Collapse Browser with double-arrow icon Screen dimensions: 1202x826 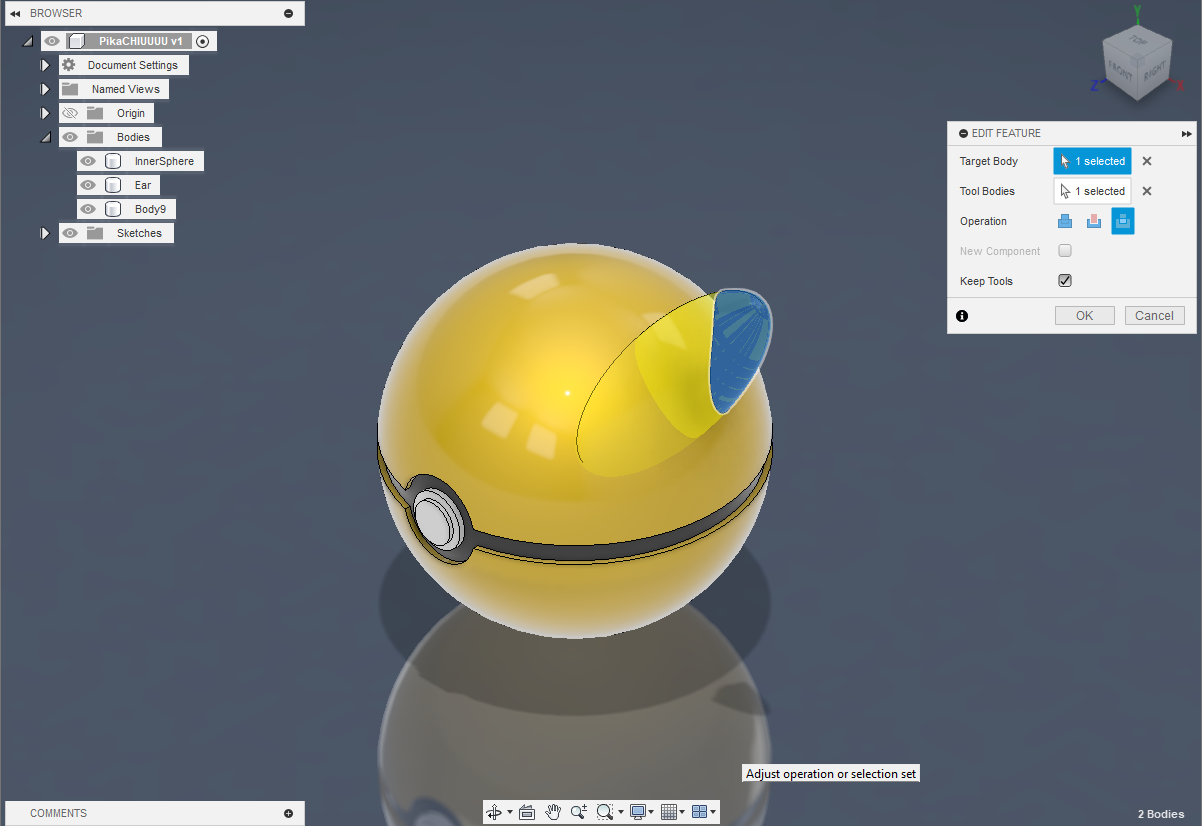tap(15, 13)
